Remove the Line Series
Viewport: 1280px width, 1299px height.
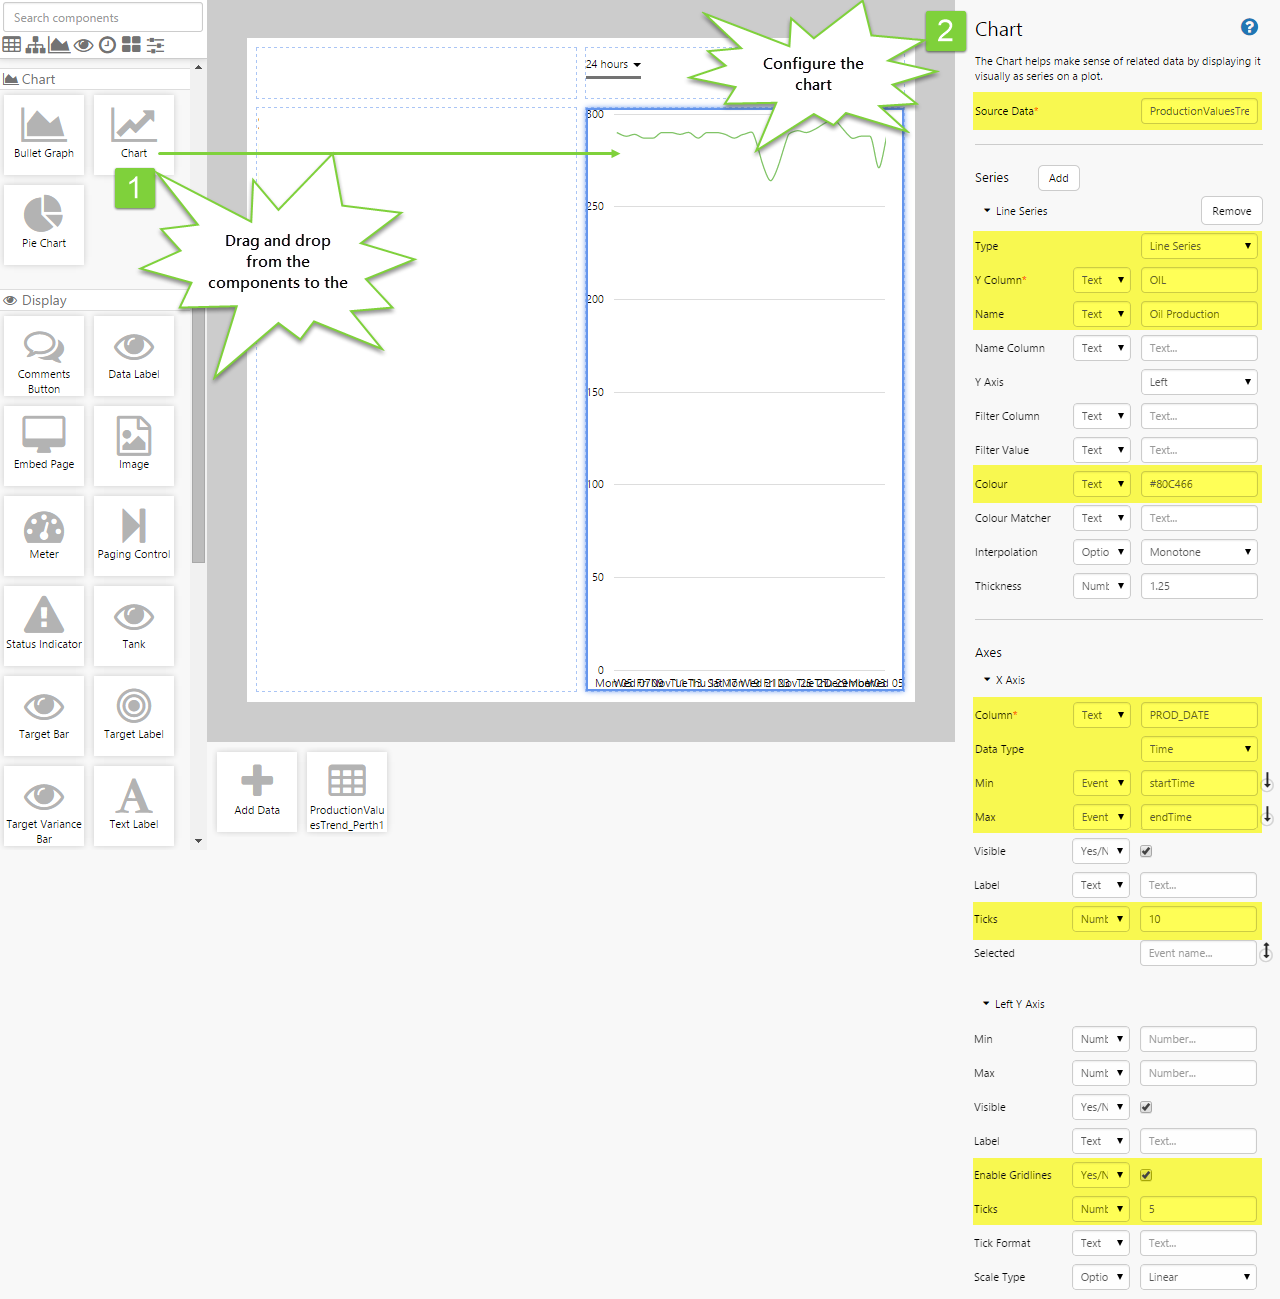pyautogui.click(x=1232, y=211)
